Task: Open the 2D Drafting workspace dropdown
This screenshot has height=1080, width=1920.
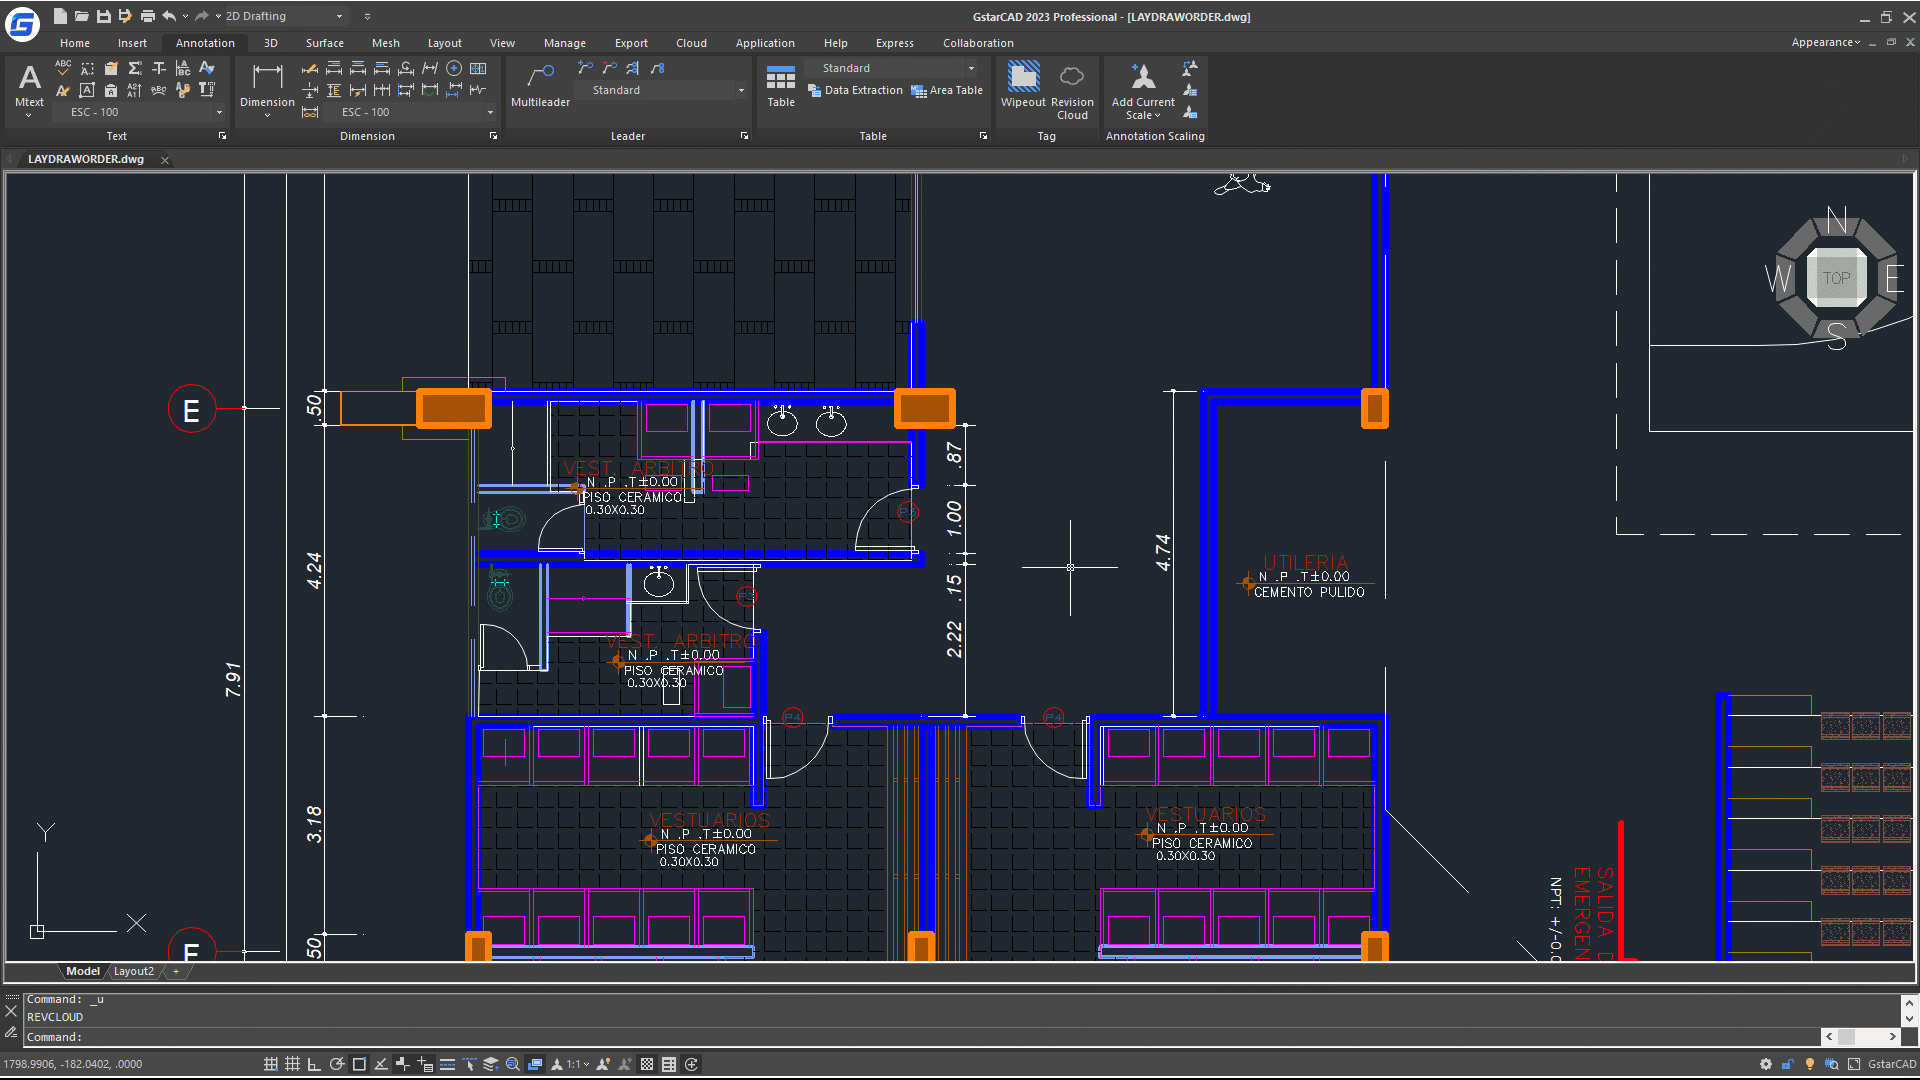Action: click(x=339, y=17)
